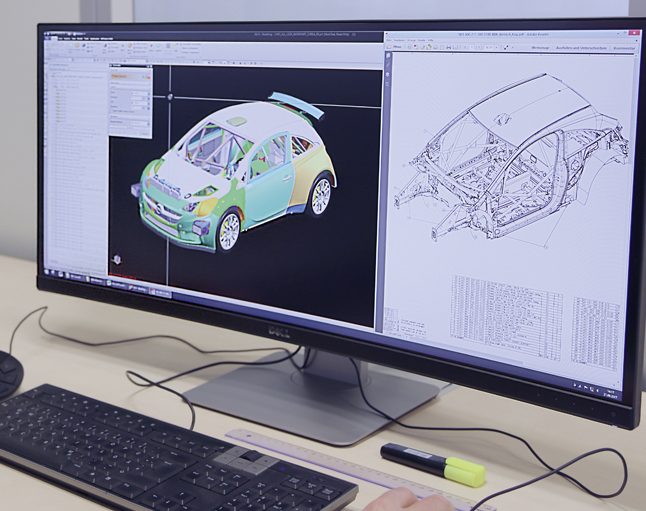This screenshot has width=646, height=511.
Task: Click the page number field in Adobe Reader
Action: point(472,47)
